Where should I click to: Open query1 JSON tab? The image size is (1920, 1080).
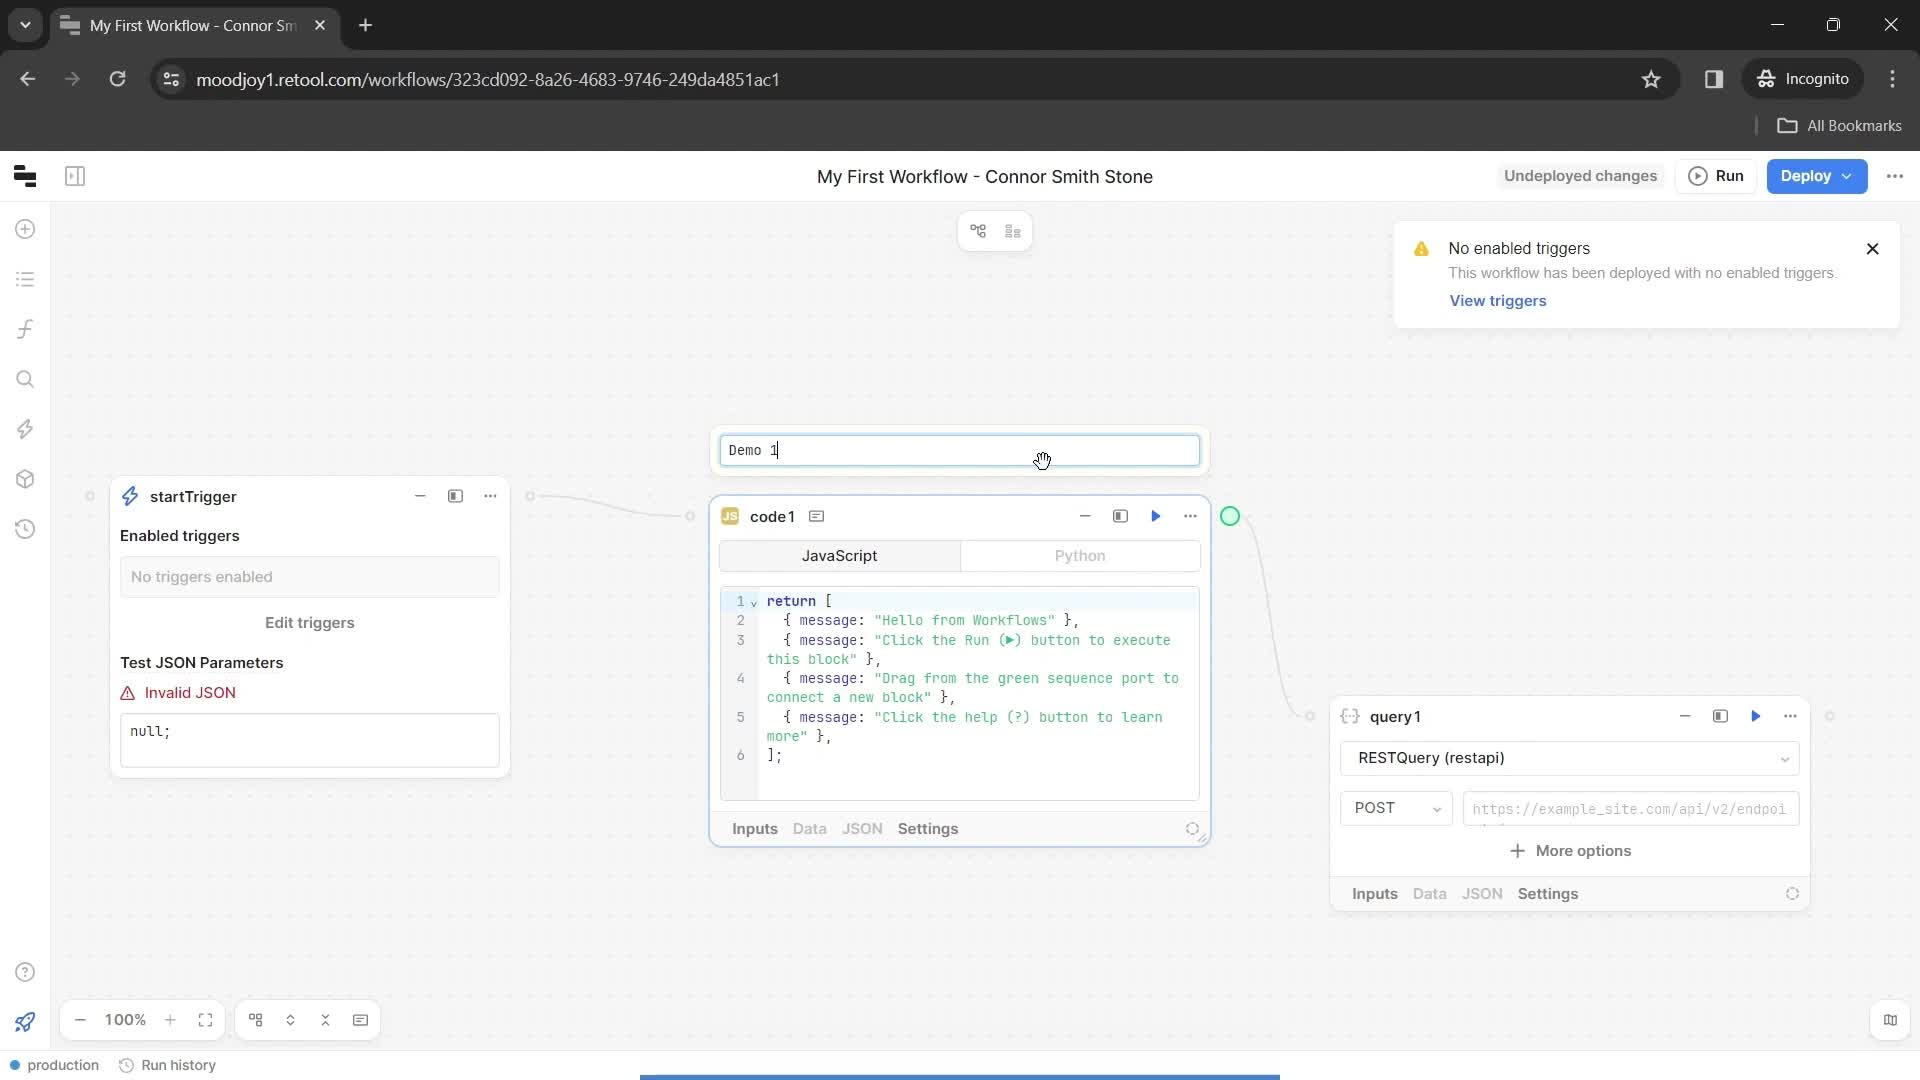click(1482, 894)
